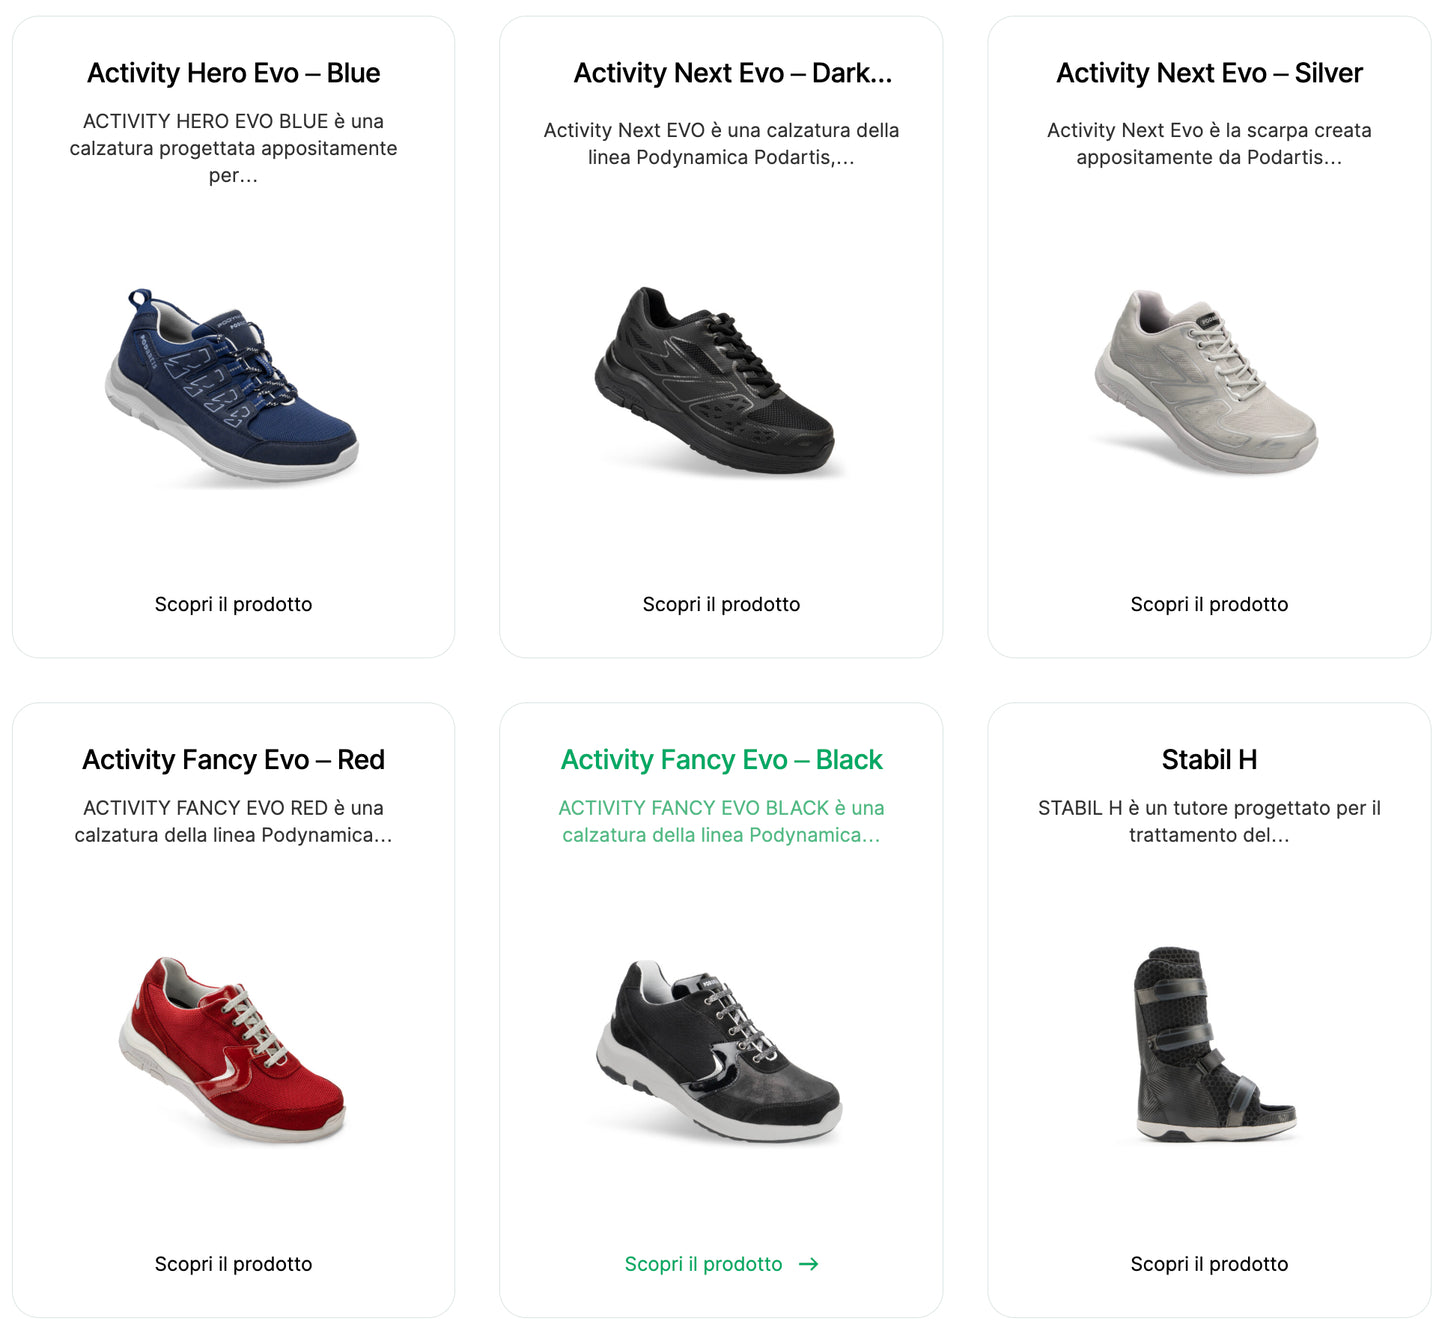Screen dimensions: 1445x1333
Task: Click Scopri il prodotto under Stabil H
Action: coord(1210,1264)
